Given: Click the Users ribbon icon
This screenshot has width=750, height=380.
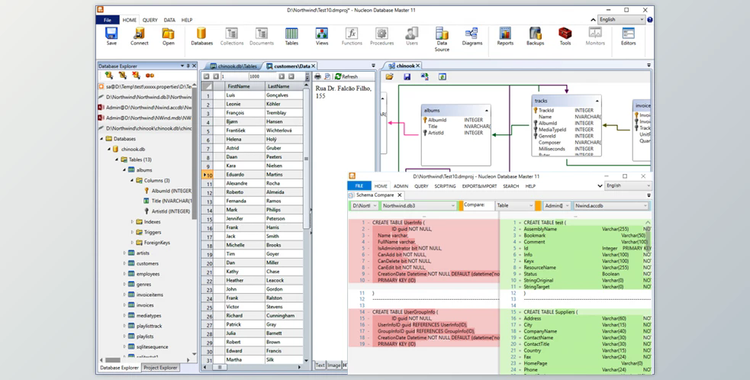Looking at the screenshot, I should pyautogui.click(x=412, y=36).
